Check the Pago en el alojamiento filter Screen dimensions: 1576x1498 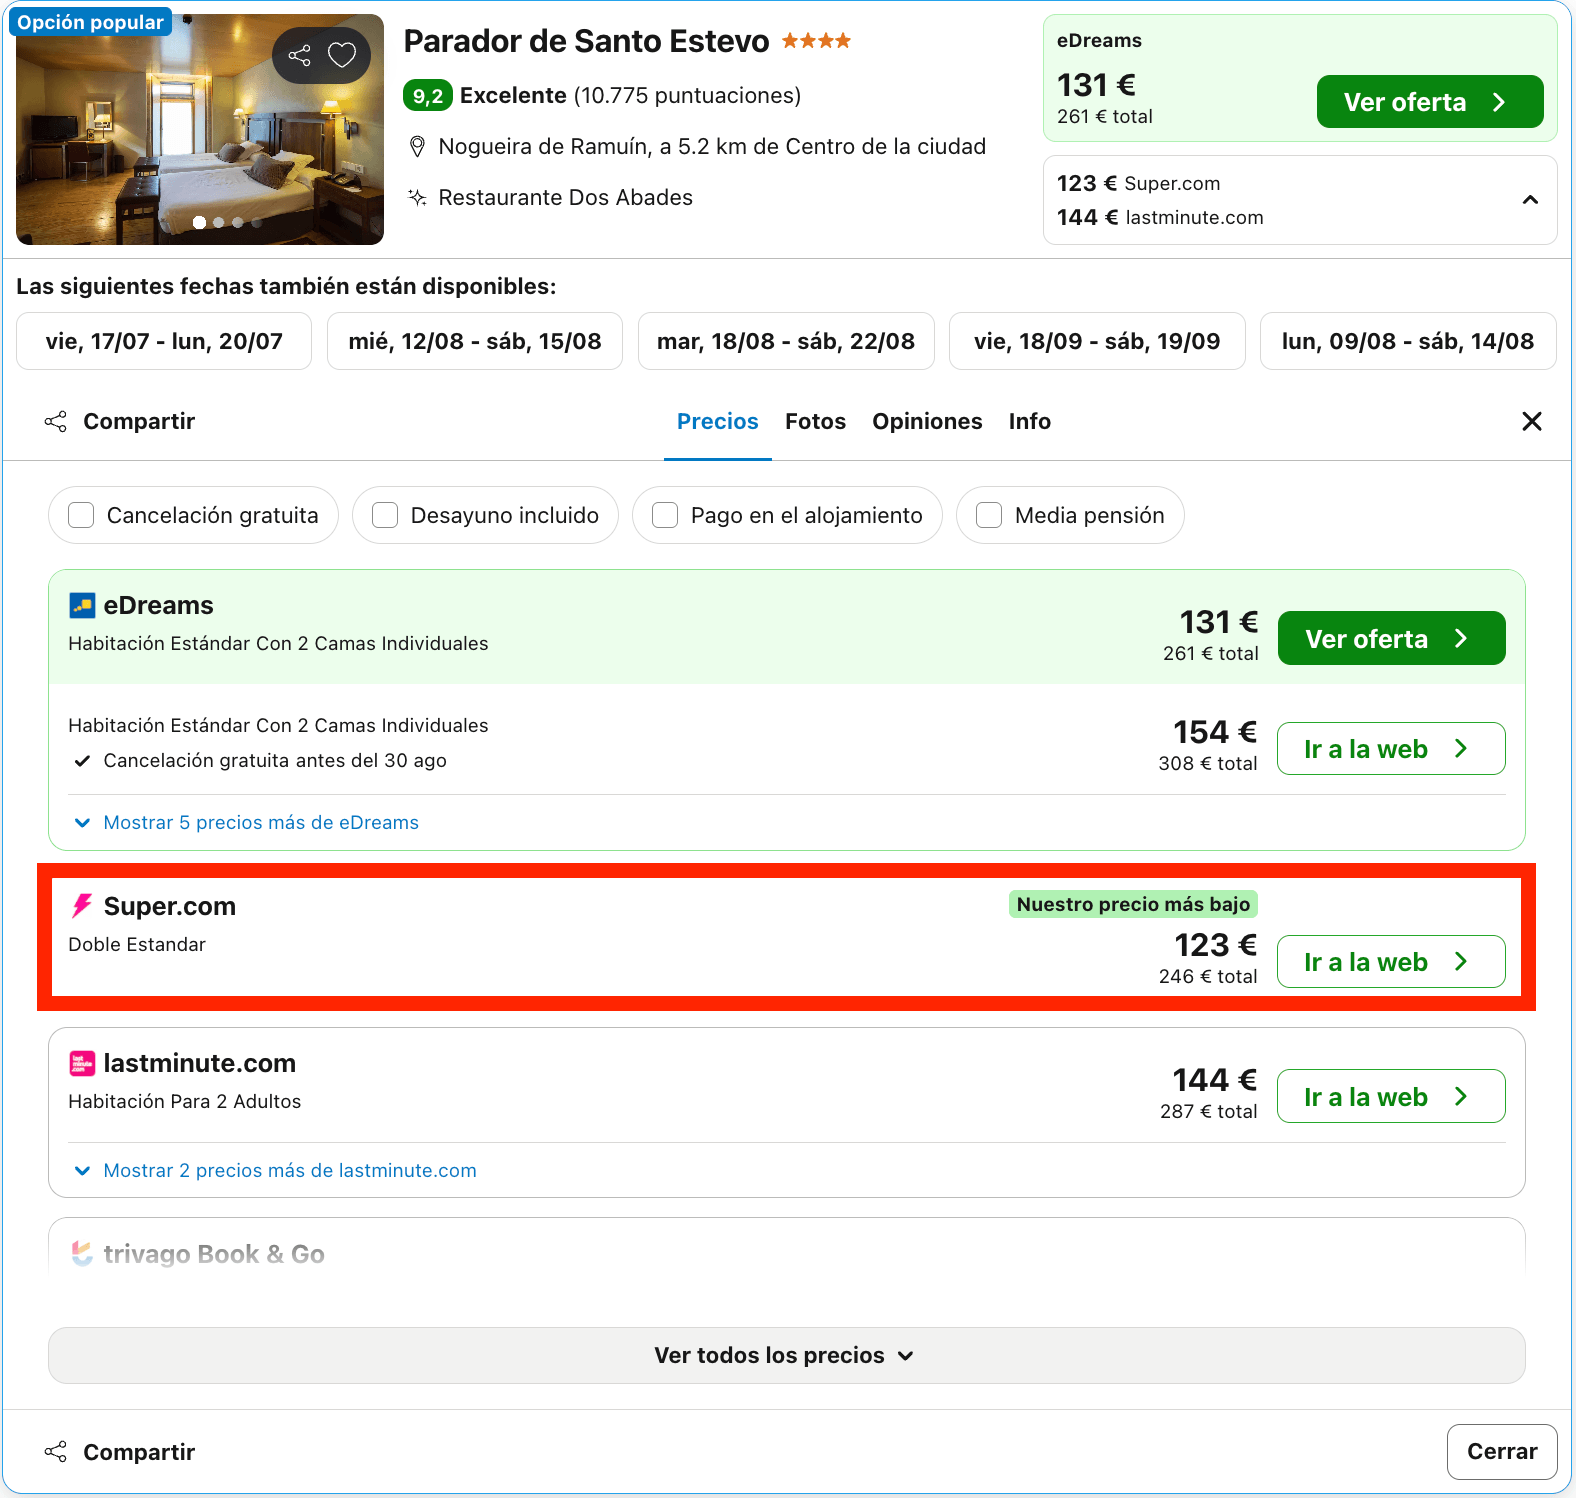point(665,515)
